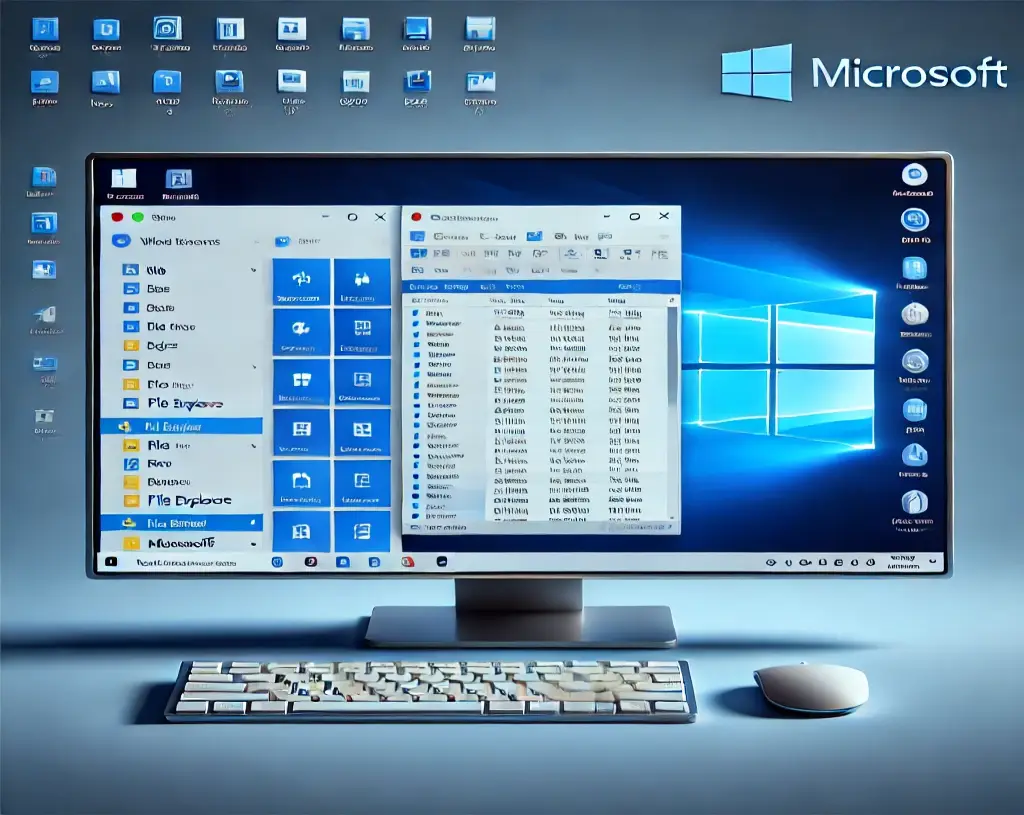Open the bottom-right tile in the Start tile grid
The width and height of the screenshot is (1024, 815).
361,531
